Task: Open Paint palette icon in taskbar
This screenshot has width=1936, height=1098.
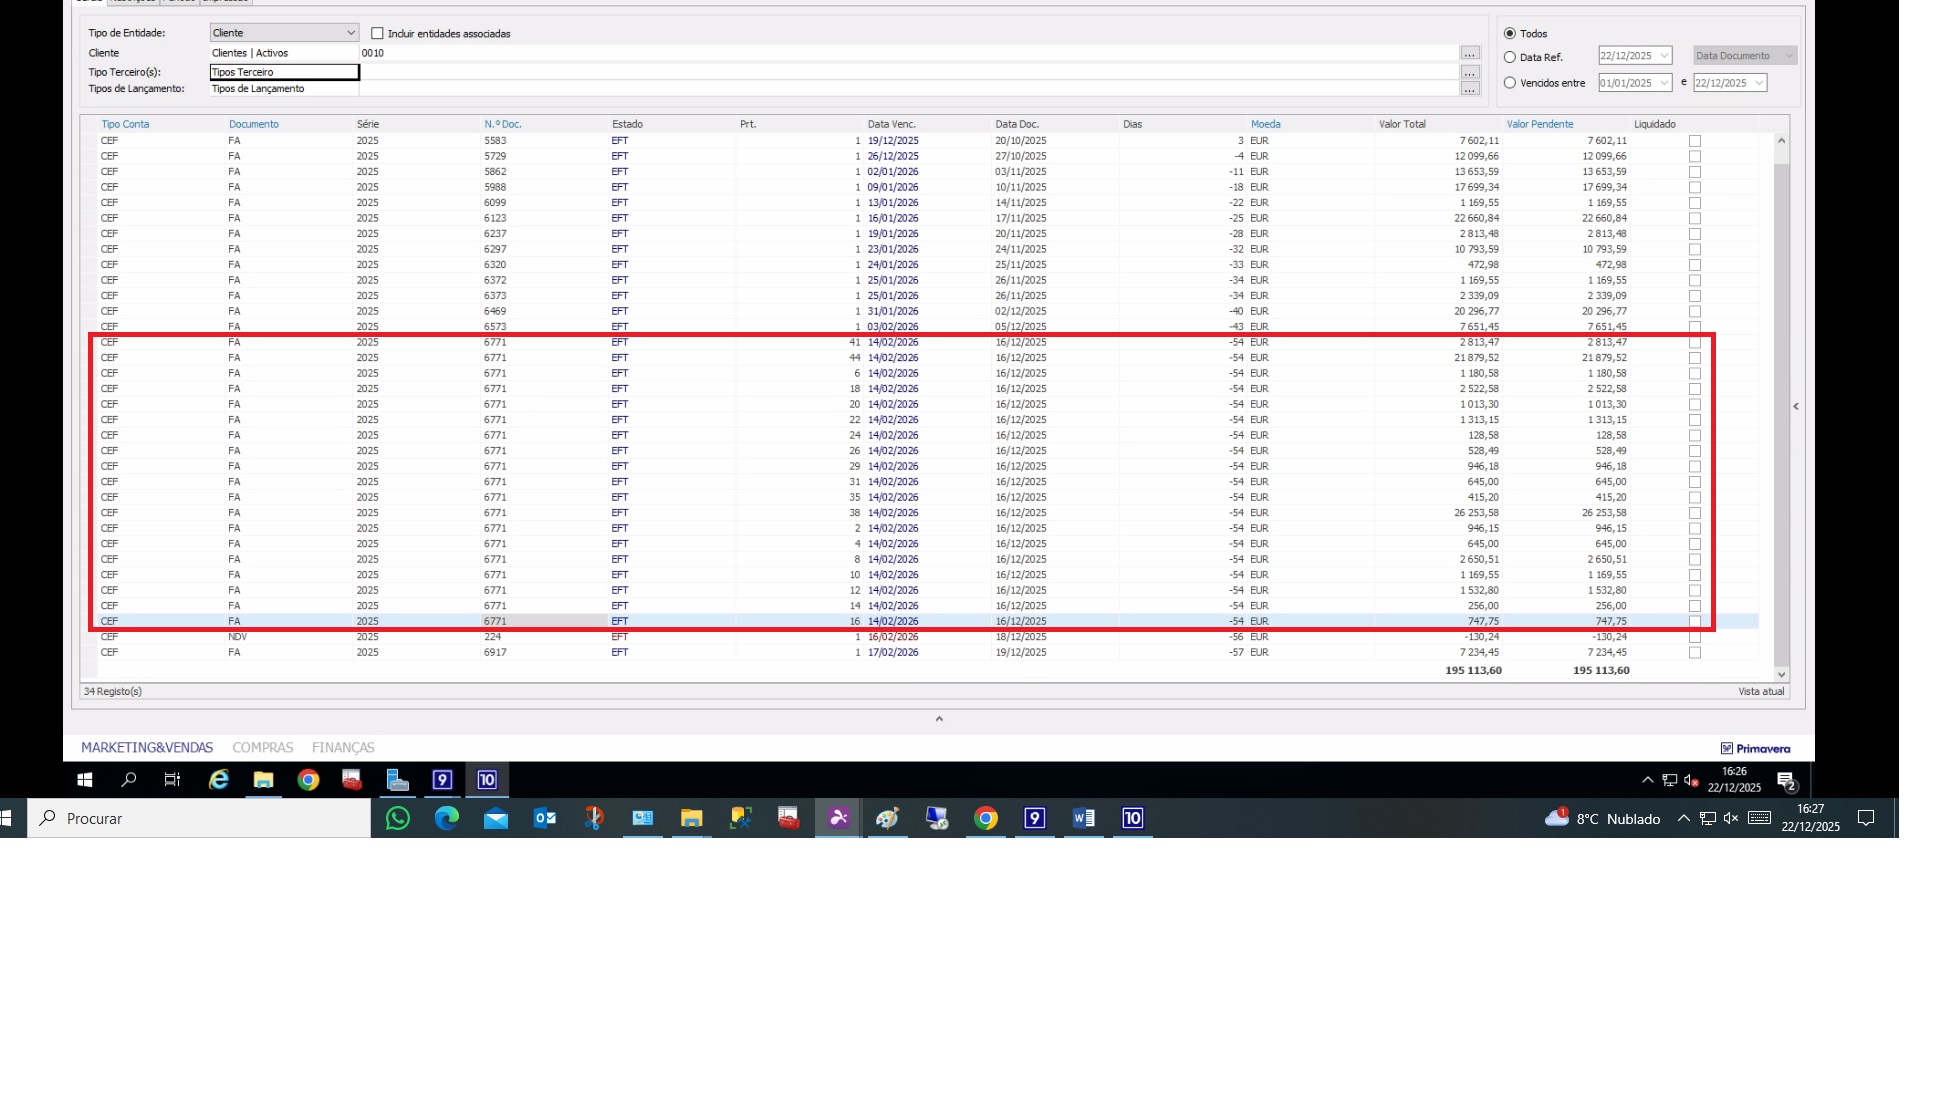Action: pyautogui.click(x=887, y=818)
